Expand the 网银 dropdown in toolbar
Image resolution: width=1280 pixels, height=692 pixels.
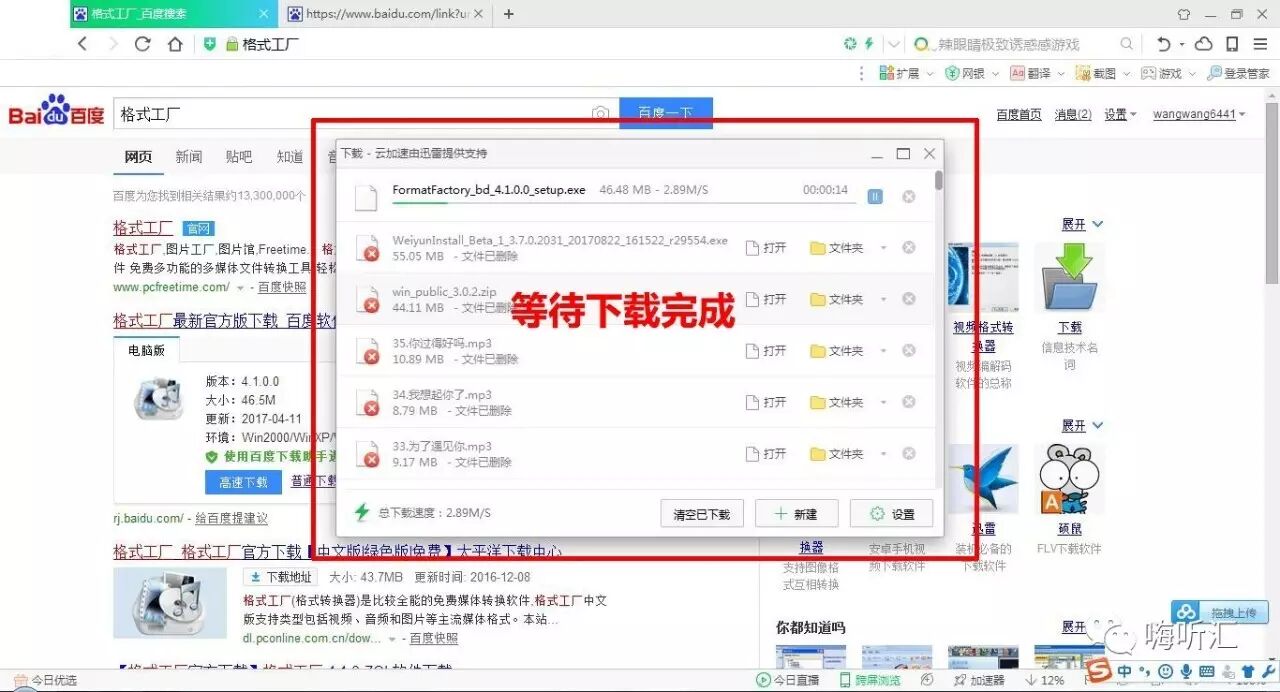click(996, 73)
